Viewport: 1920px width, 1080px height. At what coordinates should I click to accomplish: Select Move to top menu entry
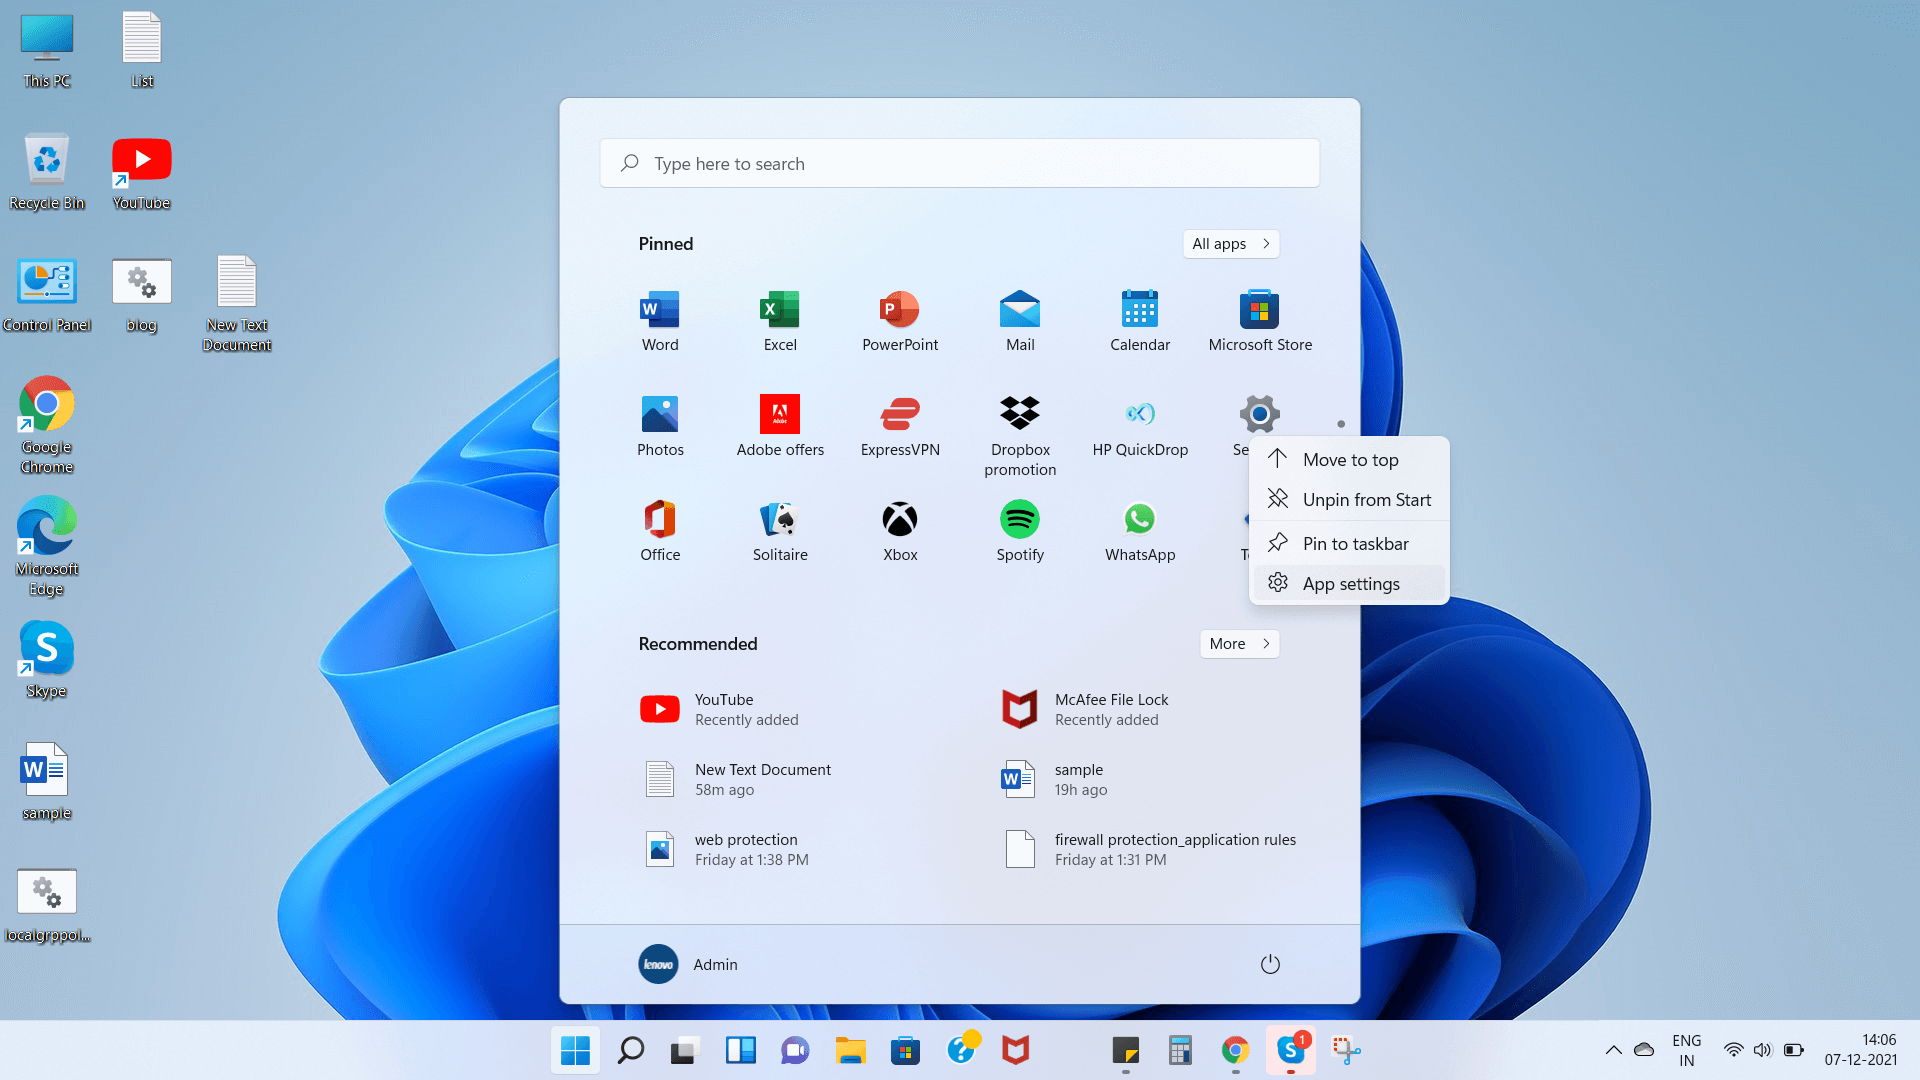[1349, 460]
